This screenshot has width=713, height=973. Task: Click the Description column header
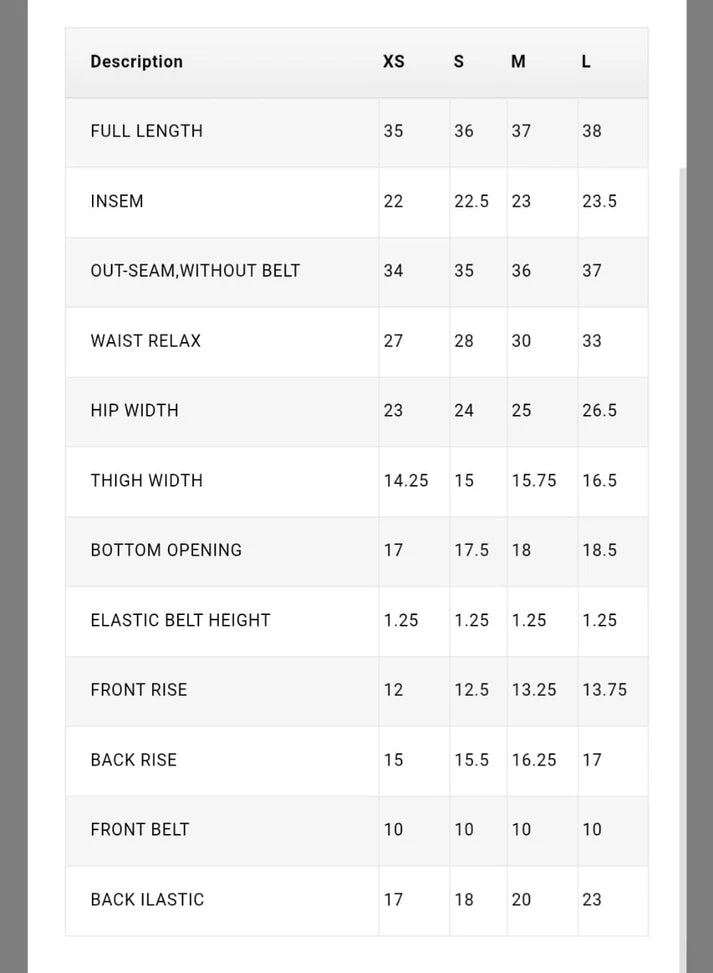click(137, 61)
